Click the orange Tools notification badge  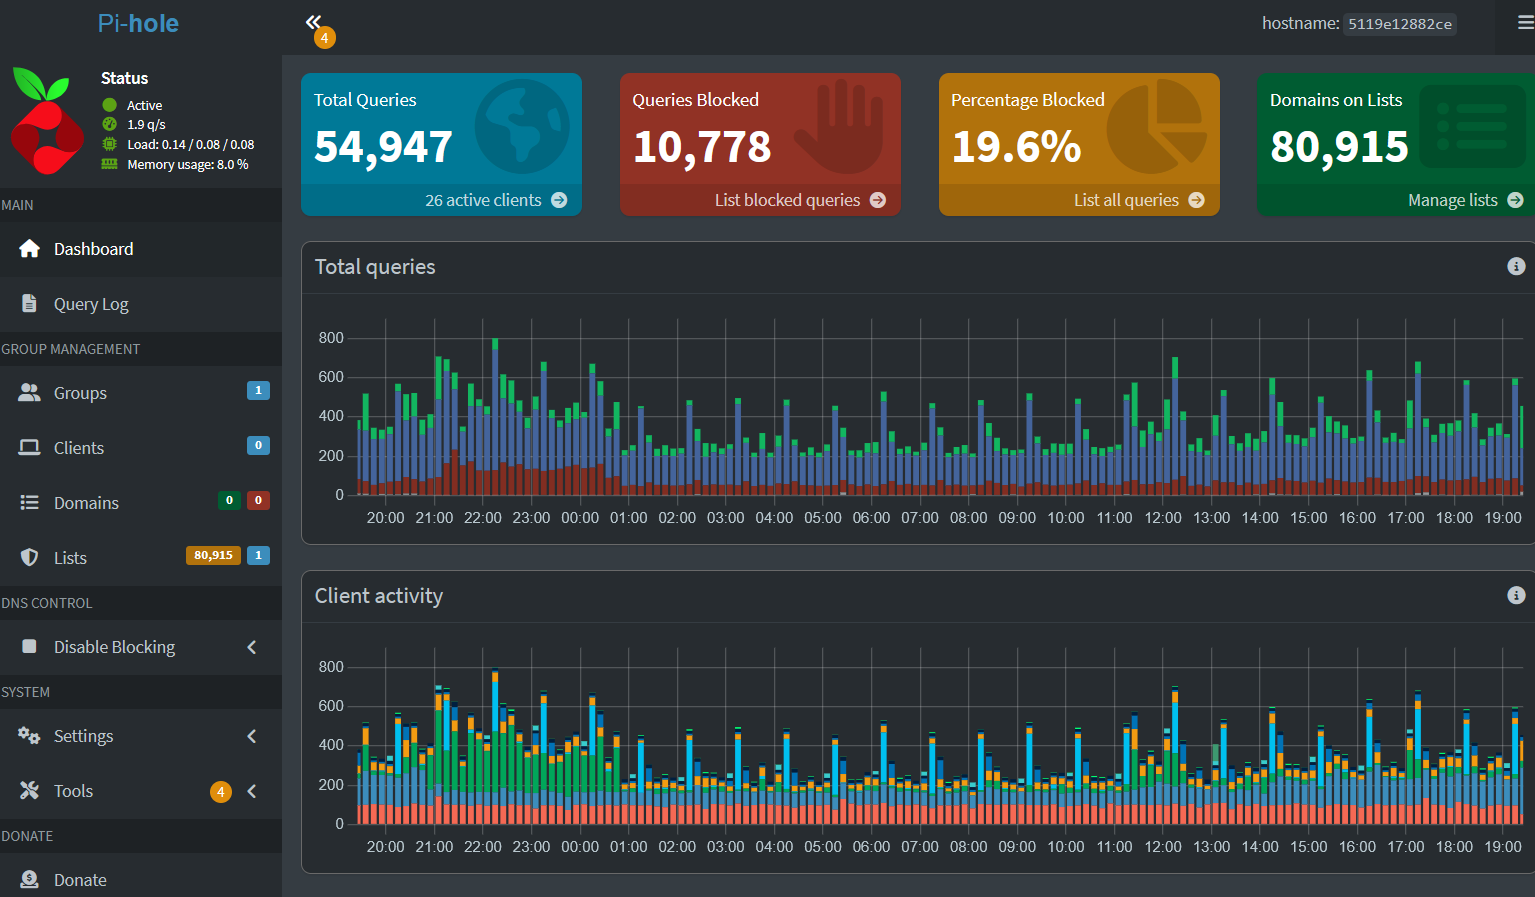coord(220,791)
